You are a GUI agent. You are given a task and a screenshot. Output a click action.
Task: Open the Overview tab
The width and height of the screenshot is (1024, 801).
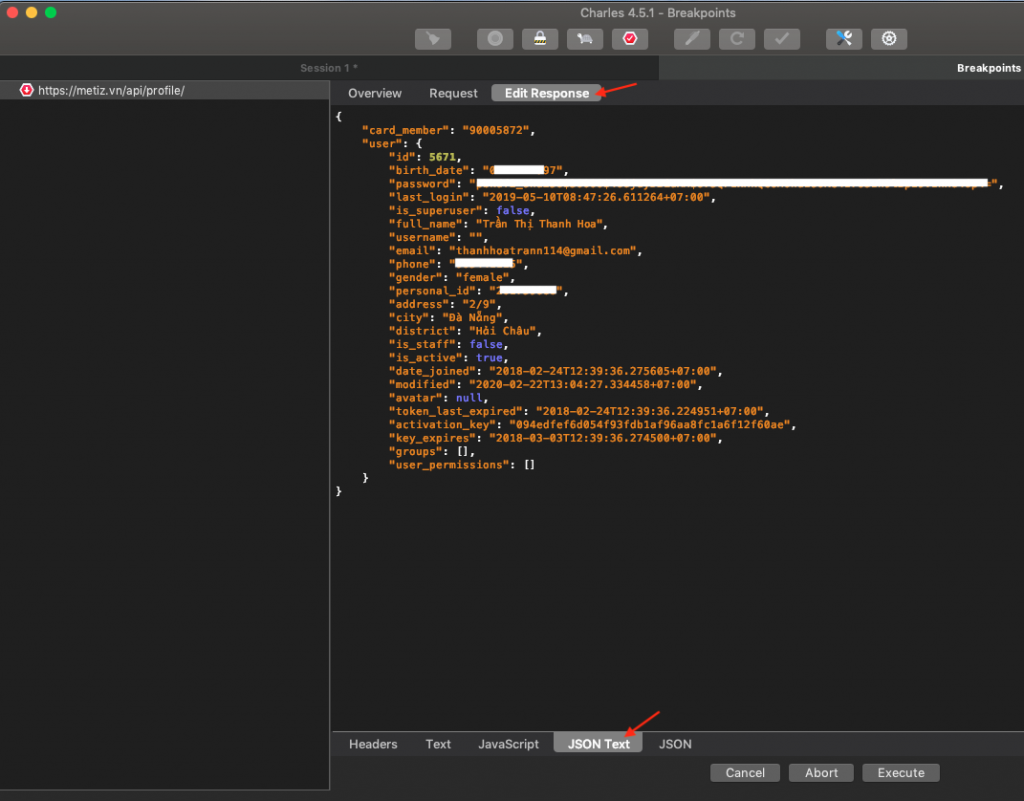coord(375,93)
